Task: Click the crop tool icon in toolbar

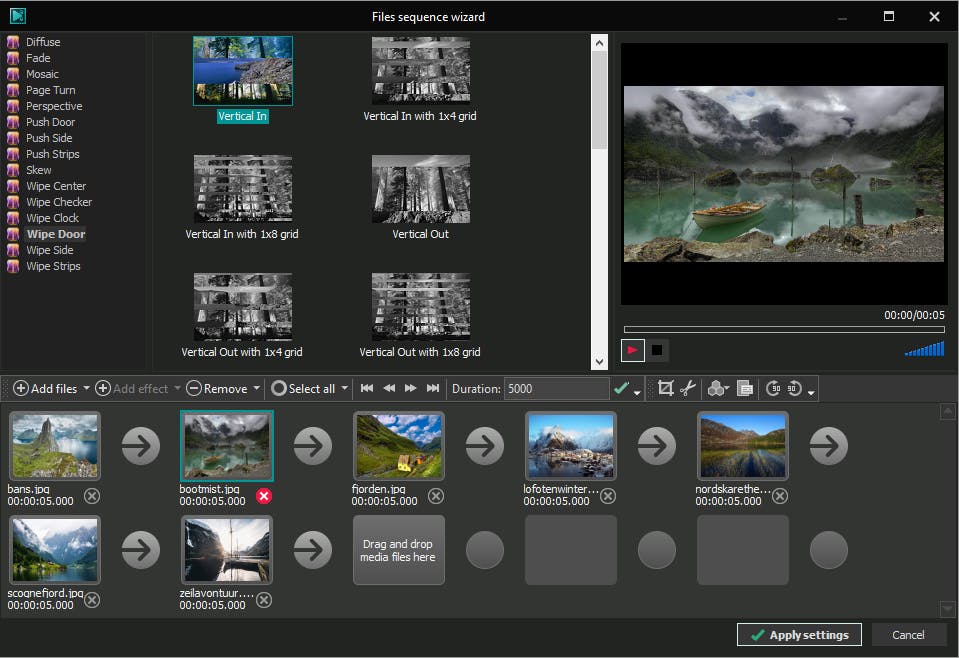Action: pos(666,388)
